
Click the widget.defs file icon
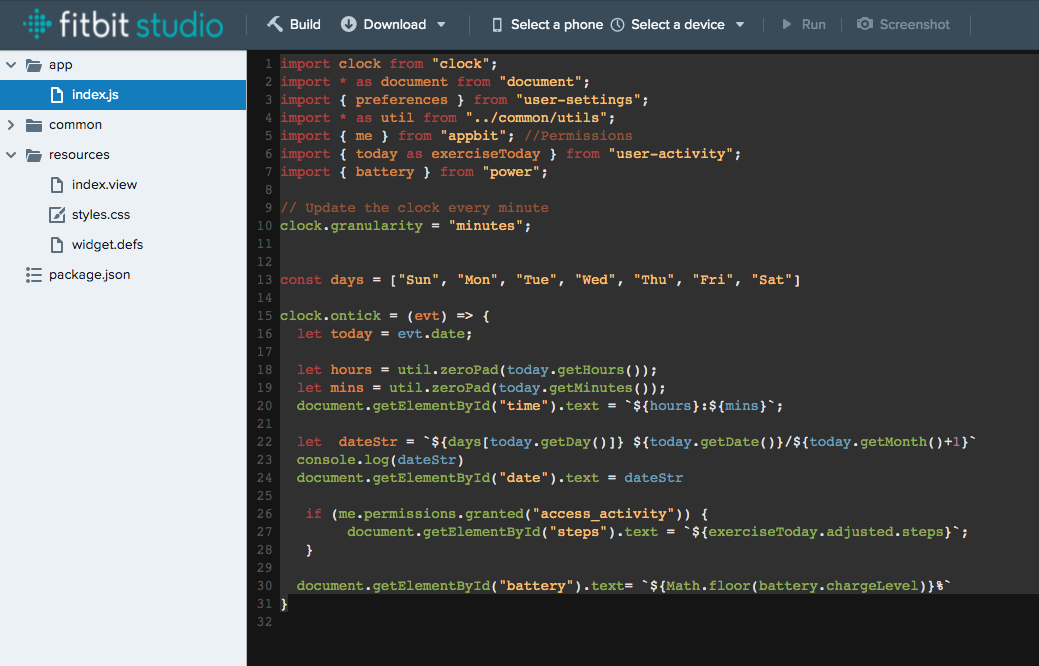57,245
